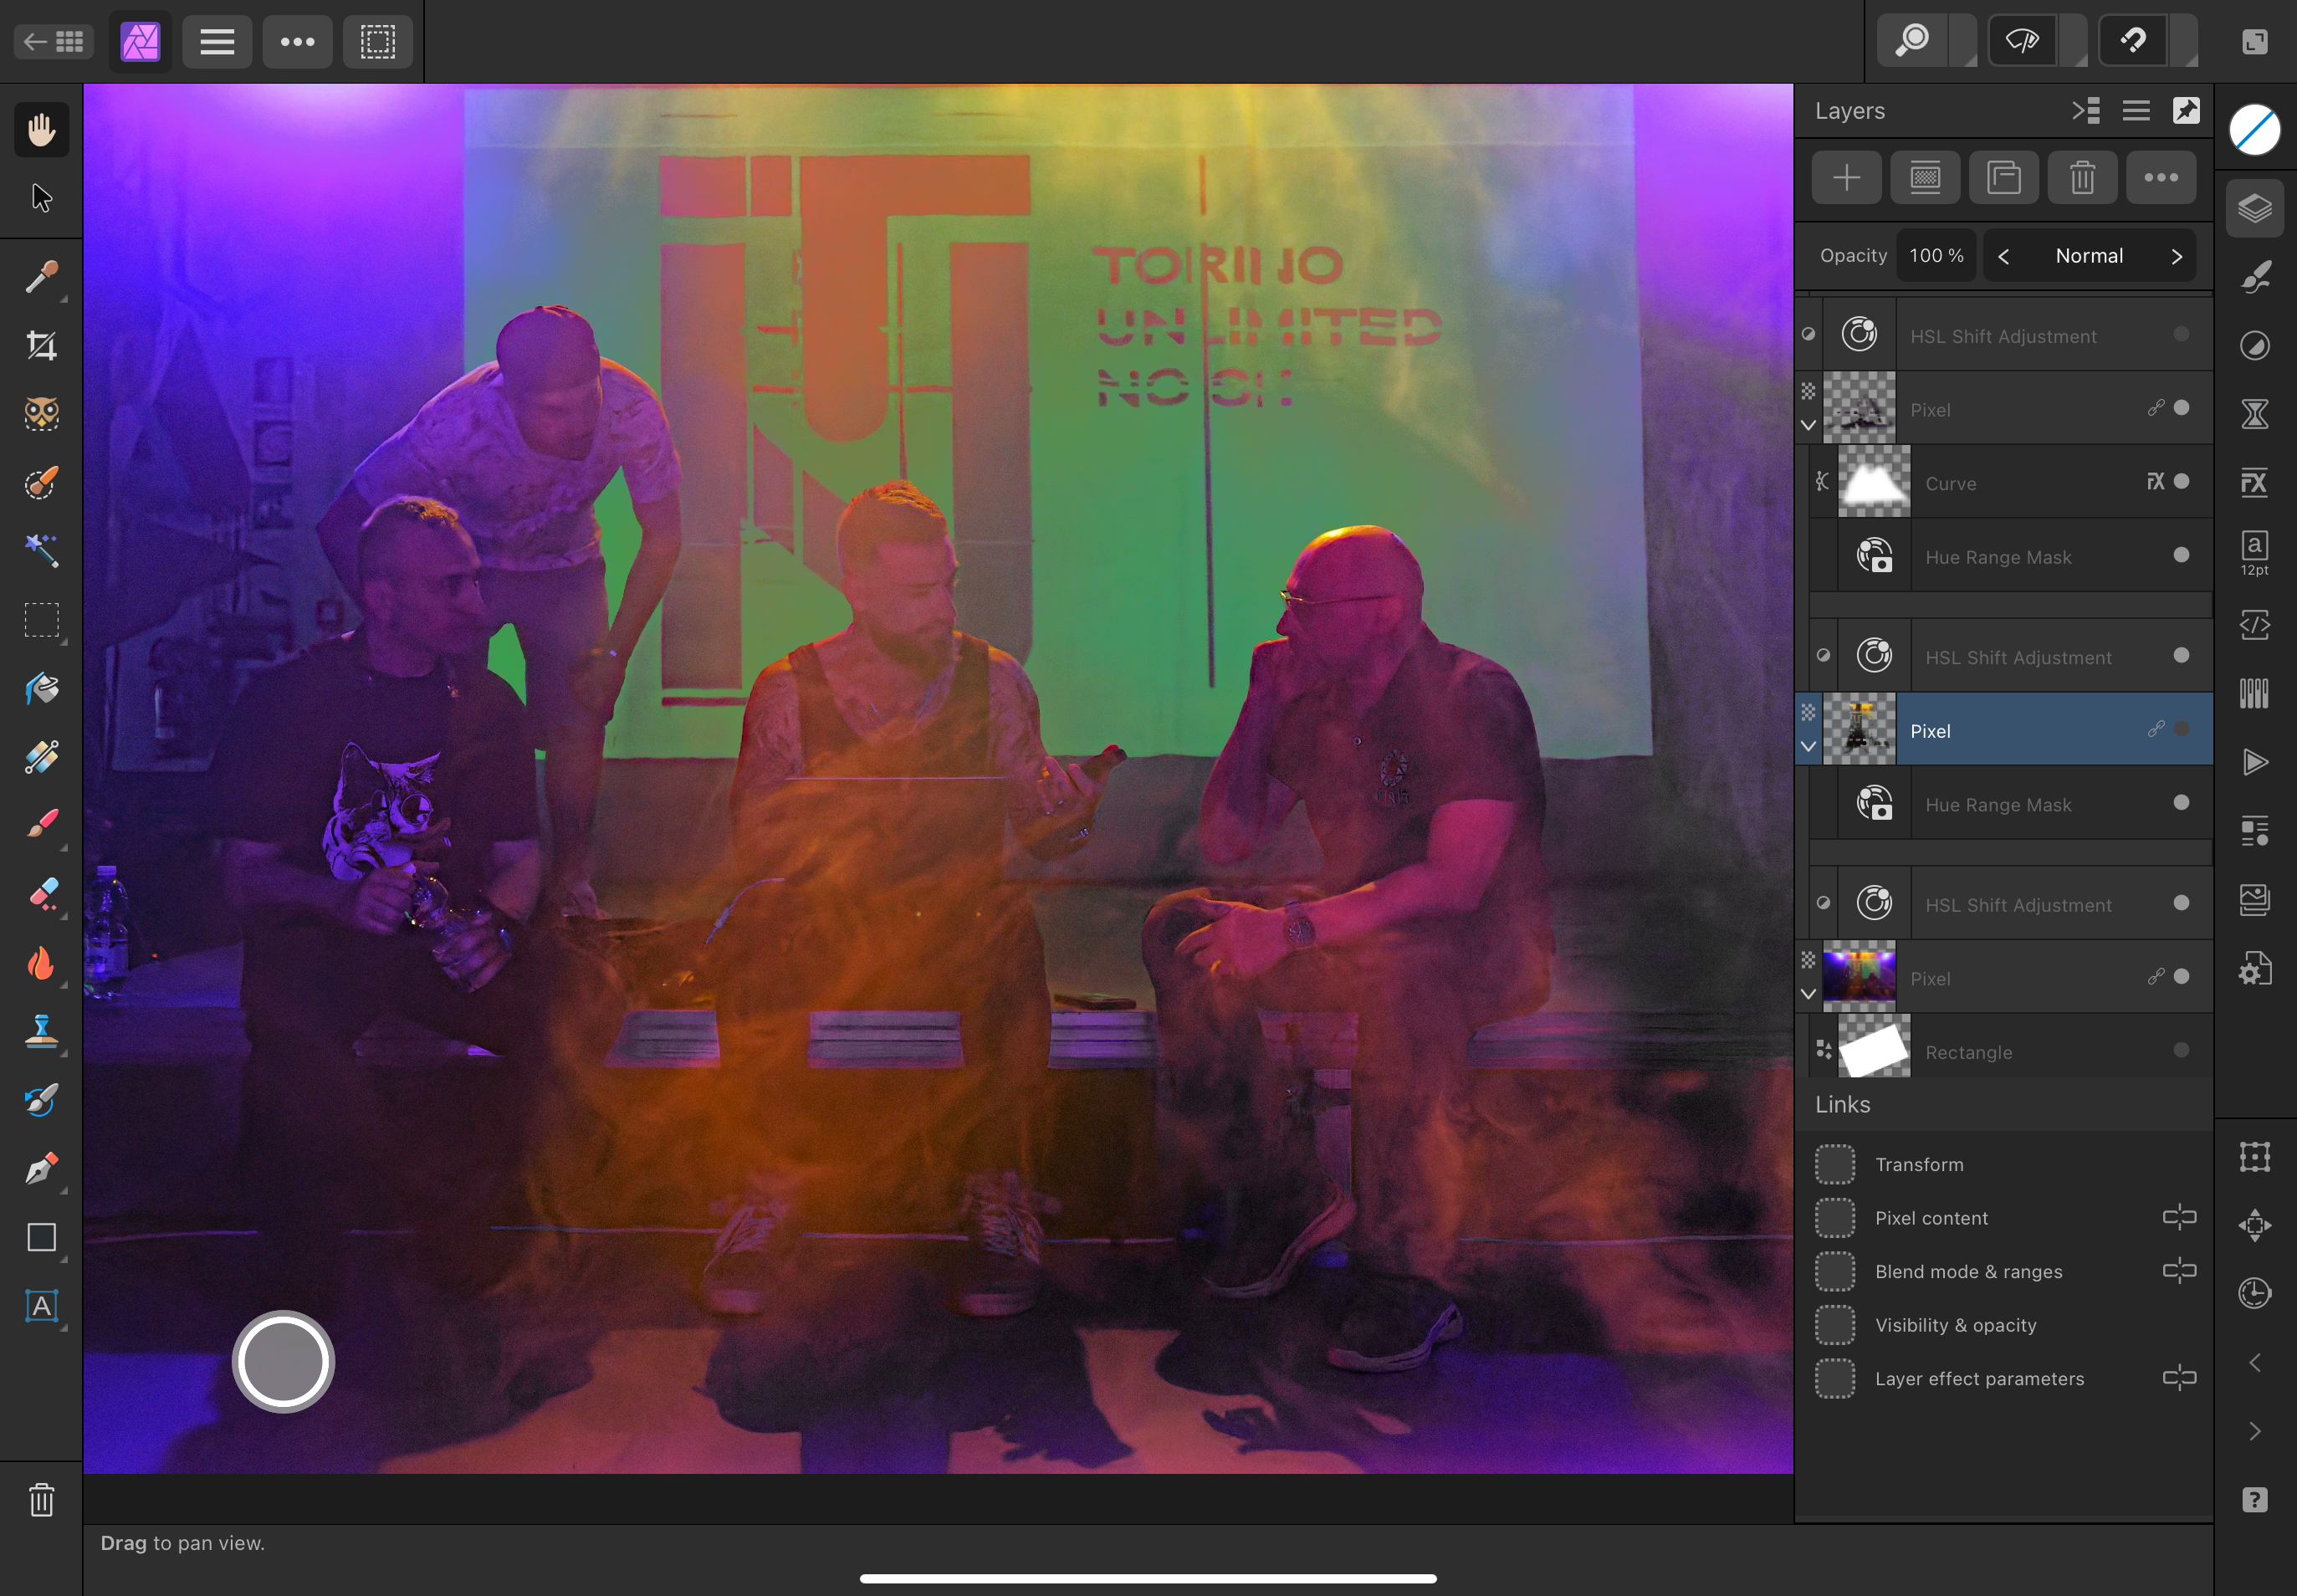The width and height of the screenshot is (2297, 1596).
Task: Open the Text studio 12pt icon
Action: click(2254, 552)
